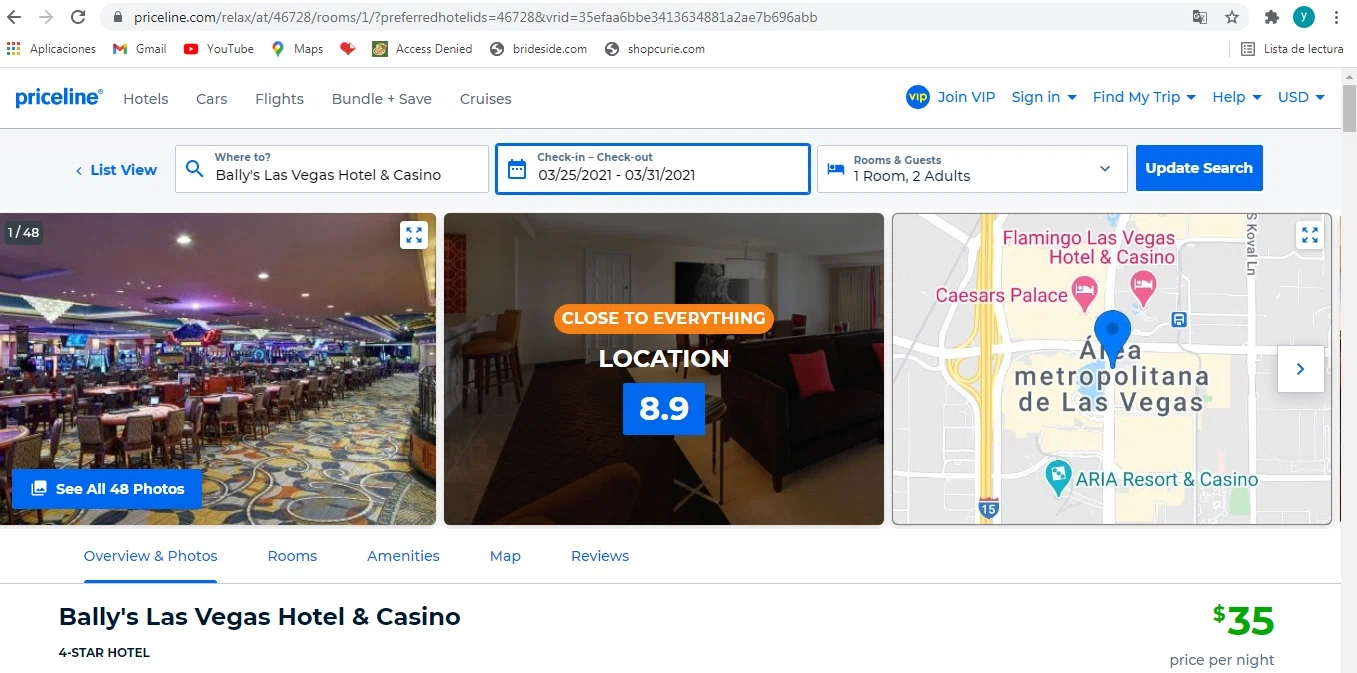Expand casino photo to fullscreen
1357x673 pixels.
[414, 235]
